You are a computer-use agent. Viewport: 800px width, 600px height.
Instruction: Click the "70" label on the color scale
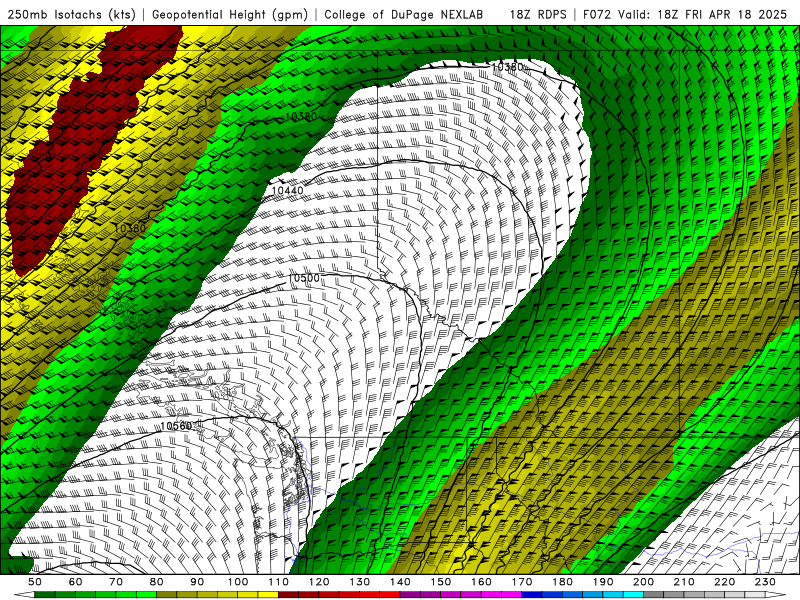116,582
